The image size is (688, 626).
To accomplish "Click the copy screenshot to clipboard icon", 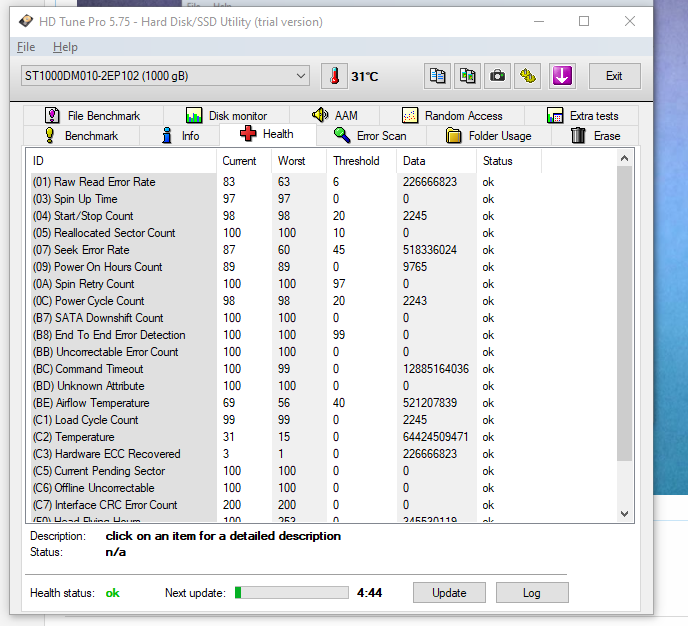I will click(467, 76).
